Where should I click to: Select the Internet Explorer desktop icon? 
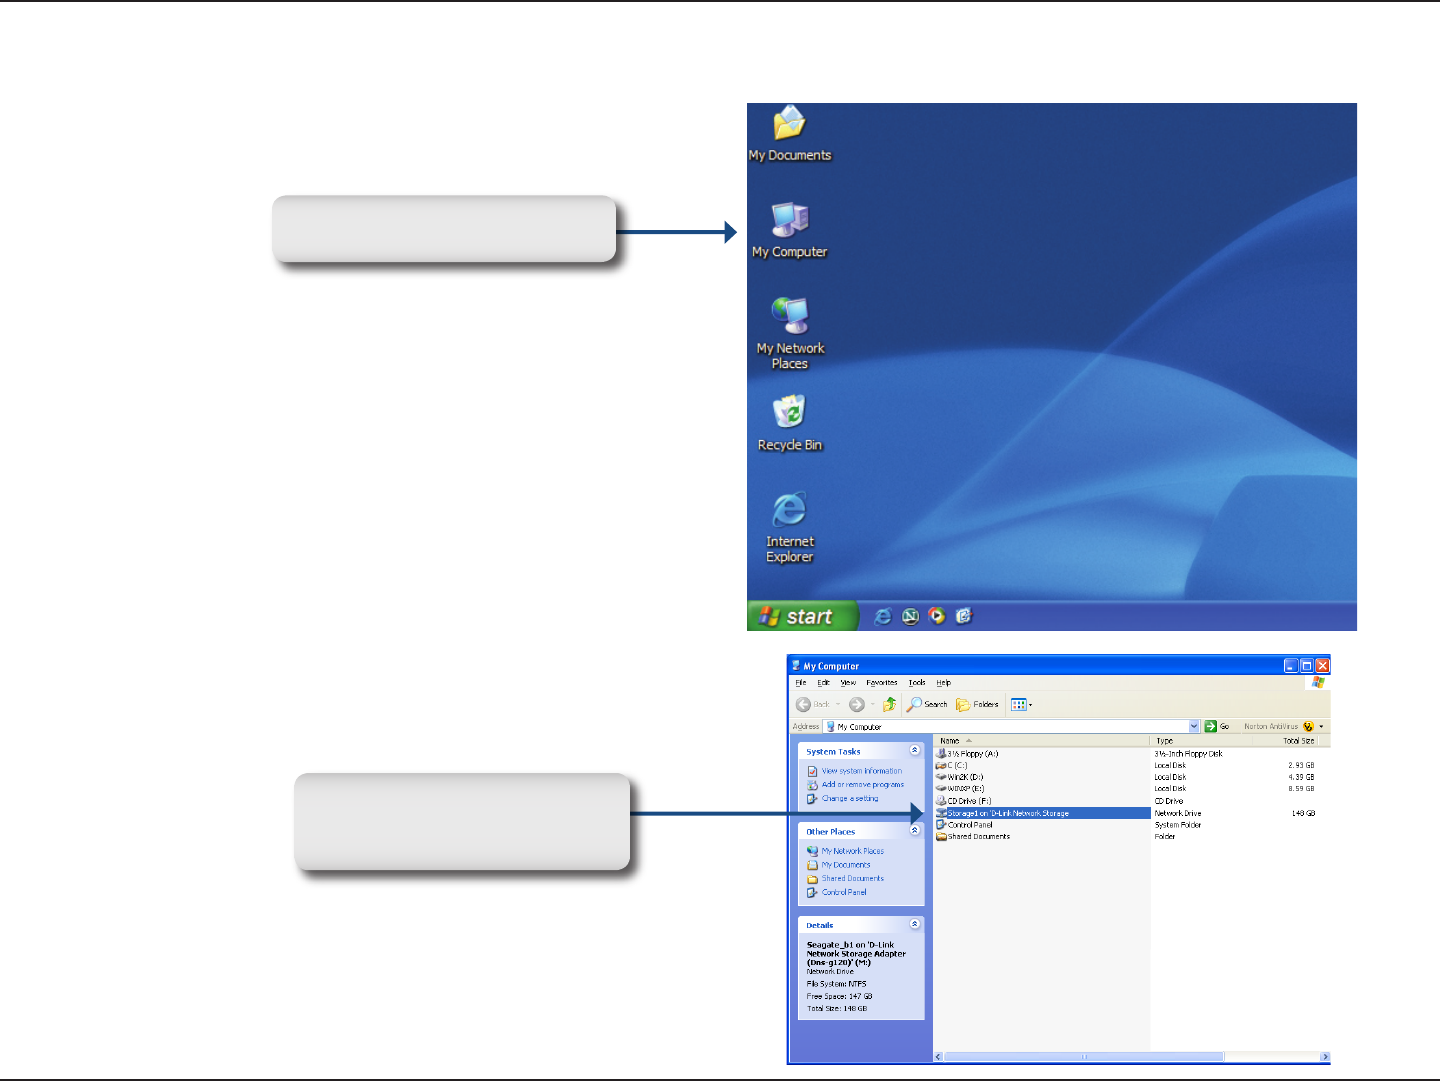pyautogui.click(x=790, y=528)
